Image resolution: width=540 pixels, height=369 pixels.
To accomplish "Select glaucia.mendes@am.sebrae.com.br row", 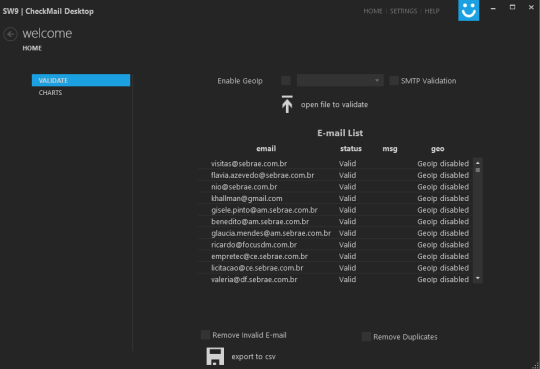I will coord(335,233).
